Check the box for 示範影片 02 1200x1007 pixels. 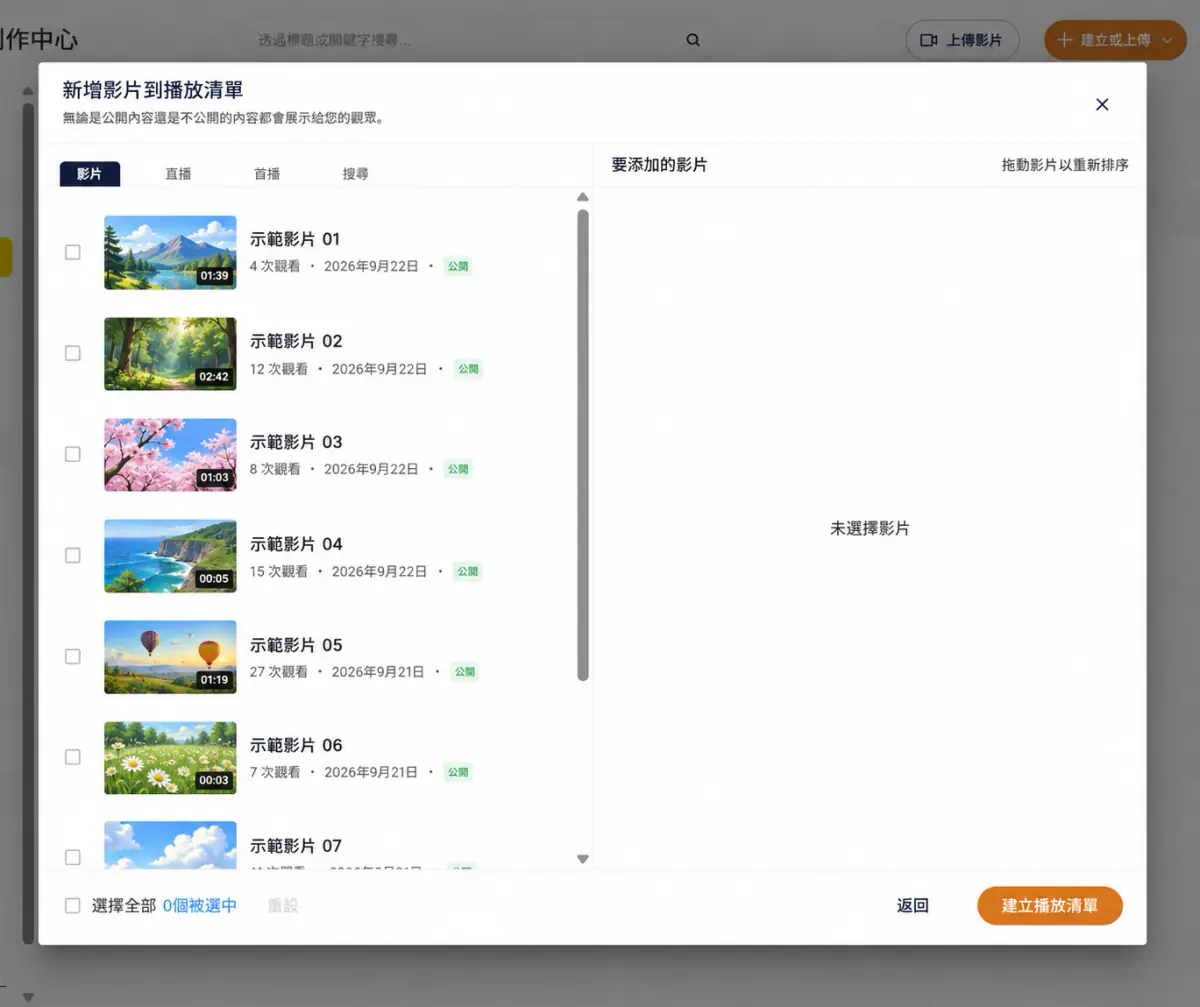pos(73,353)
